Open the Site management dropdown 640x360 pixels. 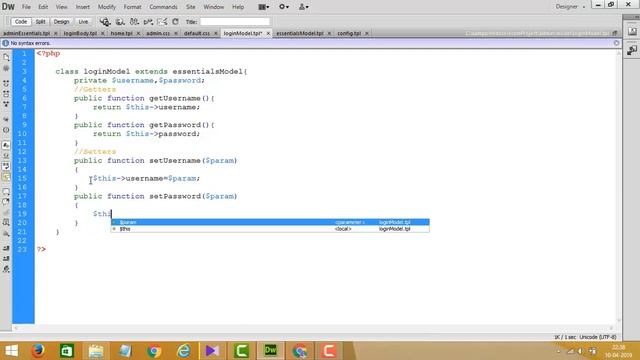point(303,7)
